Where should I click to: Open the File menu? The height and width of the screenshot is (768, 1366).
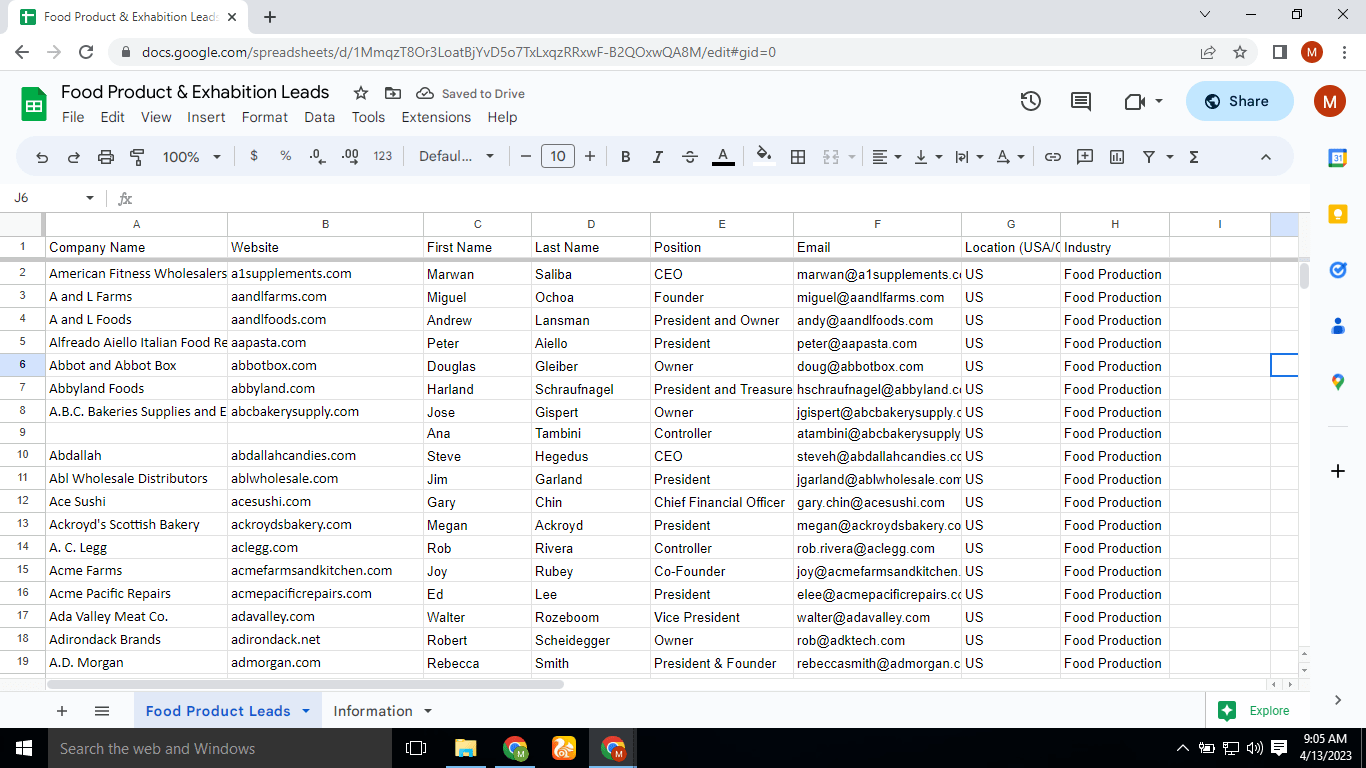click(73, 117)
